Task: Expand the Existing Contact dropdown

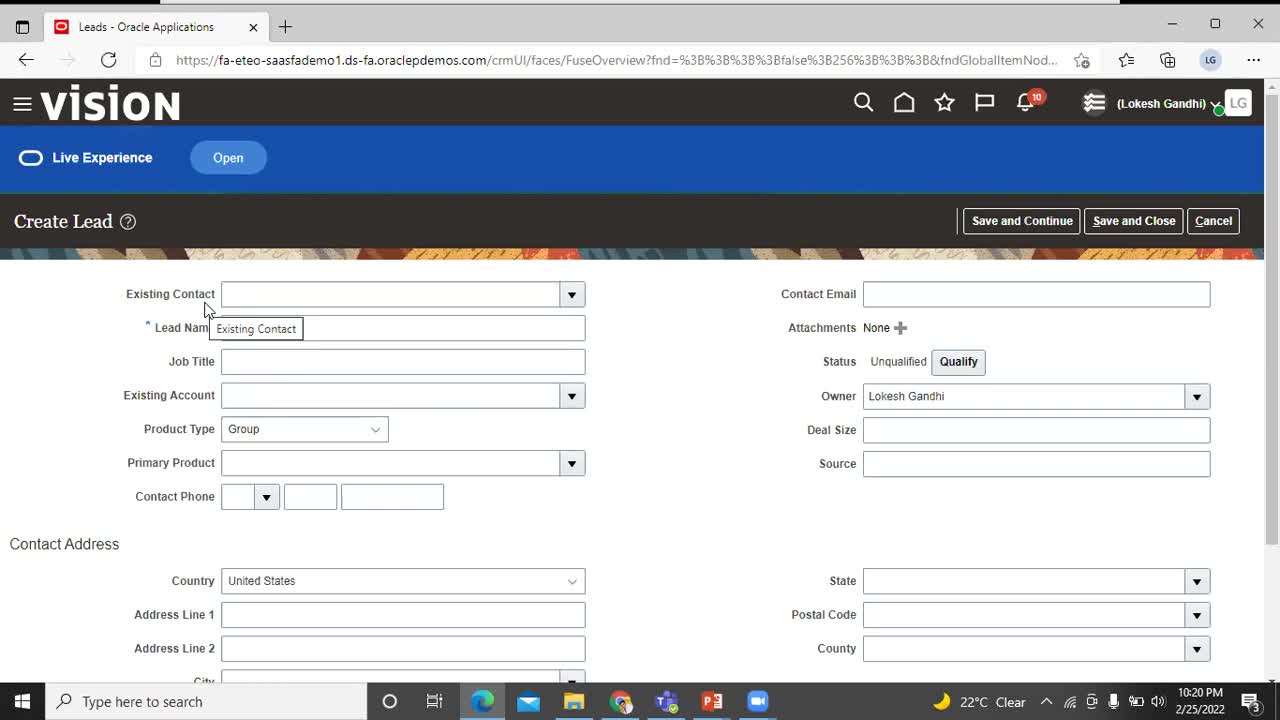Action: 572,295
